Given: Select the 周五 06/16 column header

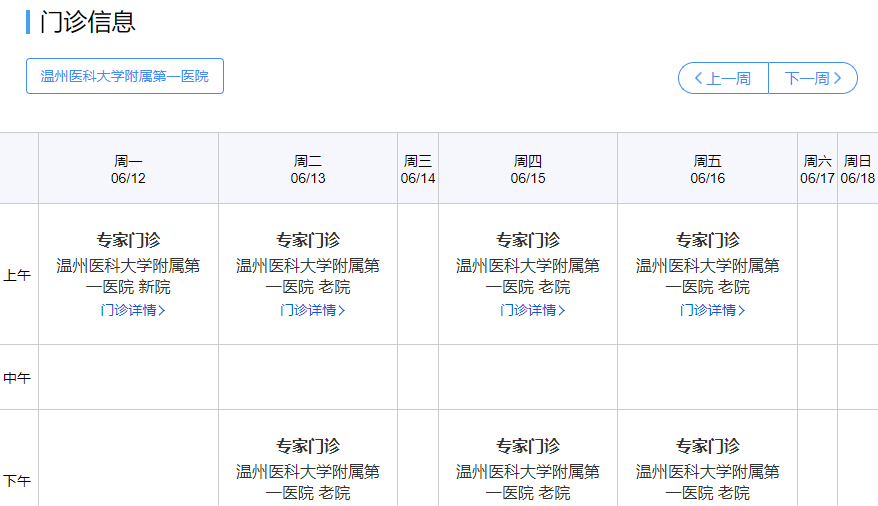Looking at the screenshot, I should (708, 169).
